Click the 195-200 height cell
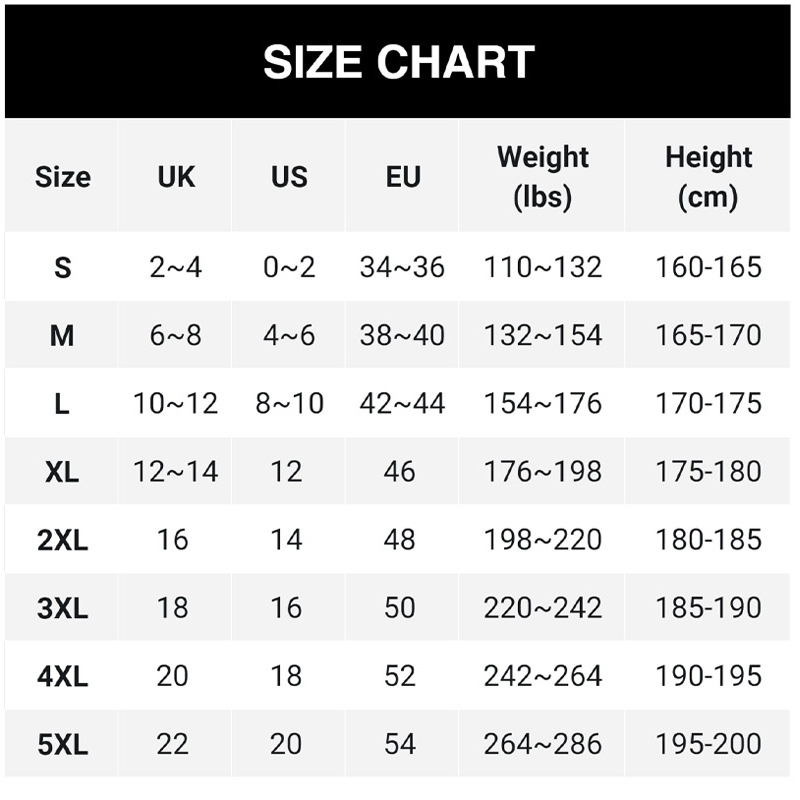Viewport: 800px width, 800px height. pyautogui.click(x=708, y=744)
